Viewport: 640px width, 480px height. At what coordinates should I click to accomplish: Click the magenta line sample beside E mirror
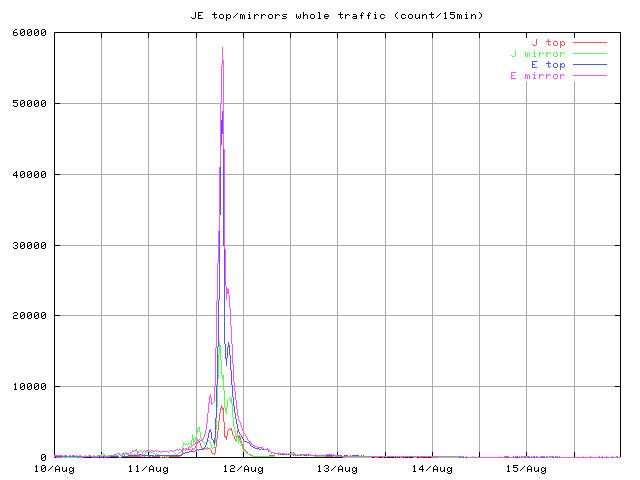tap(590, 76)
